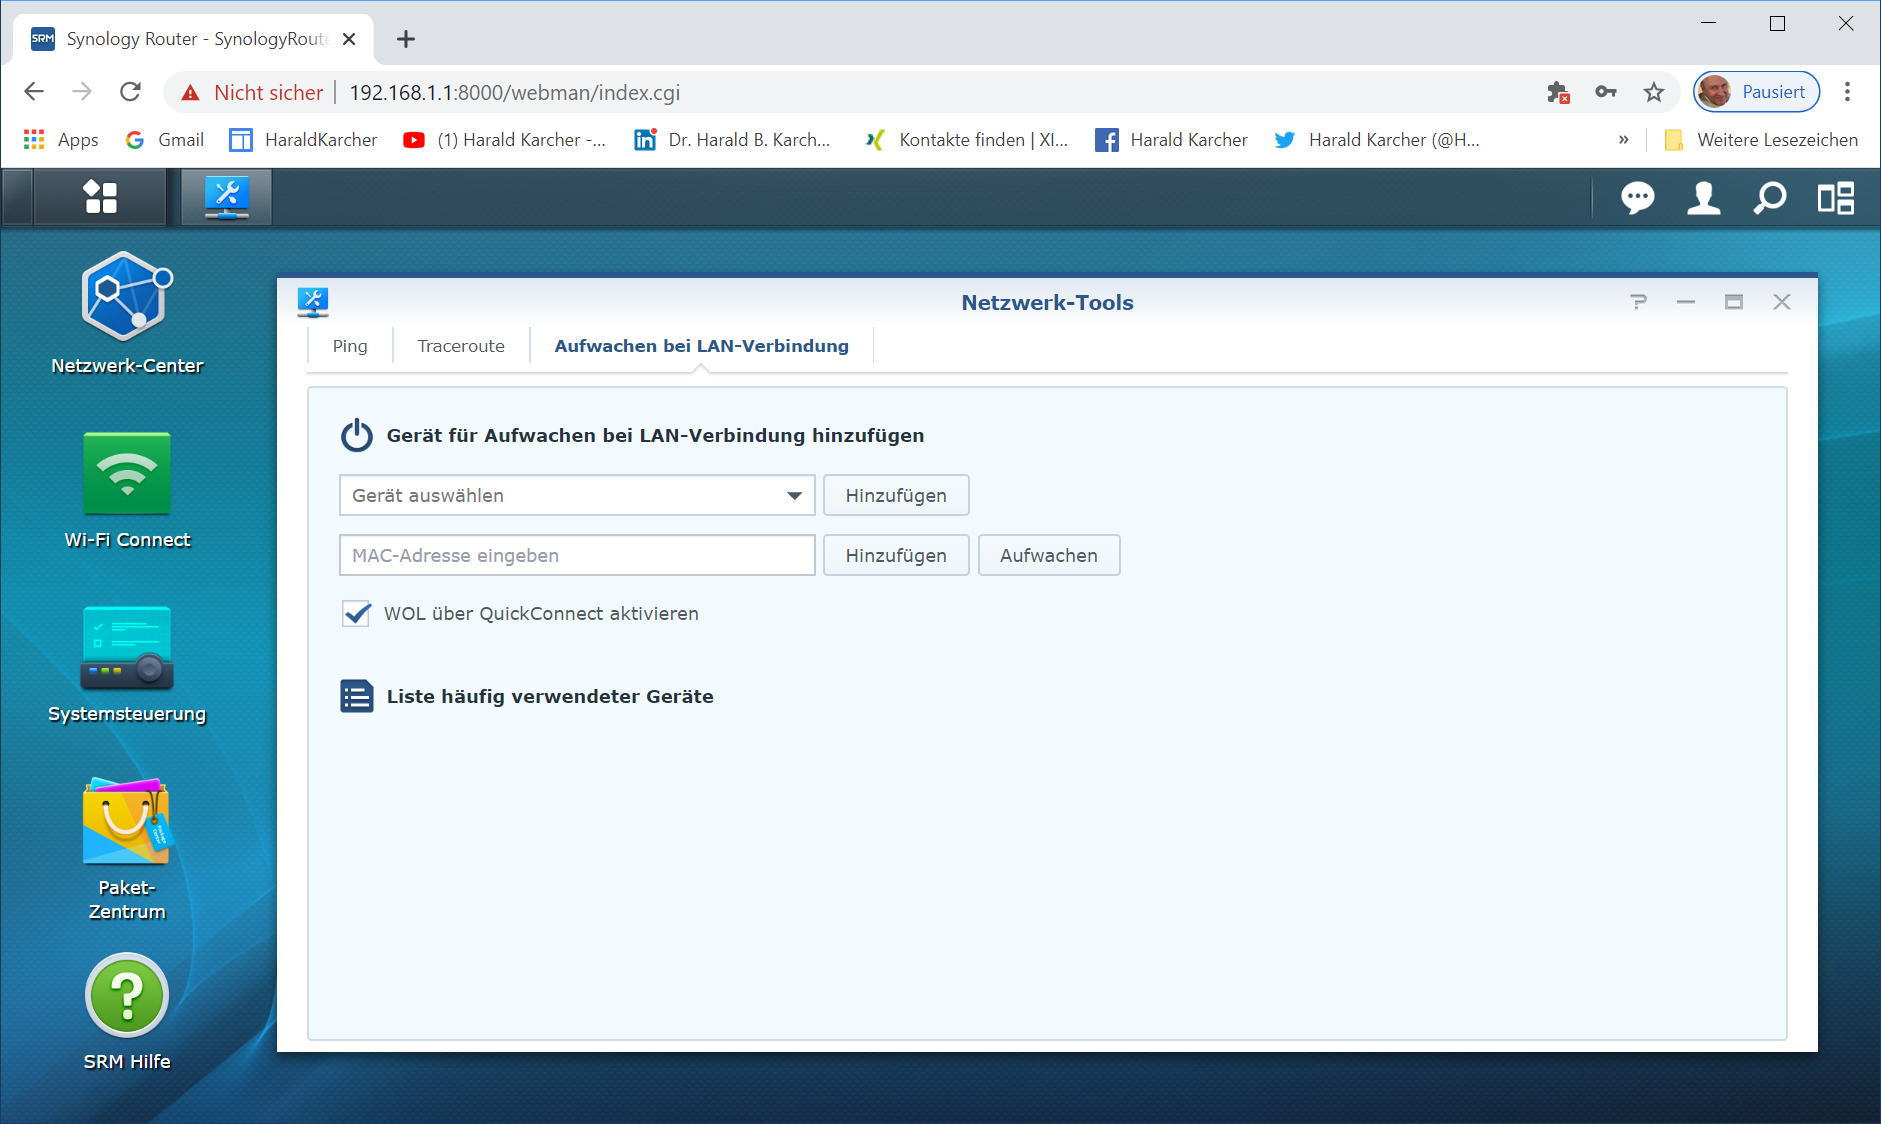Switch to the Ping tab

point(350,346)
